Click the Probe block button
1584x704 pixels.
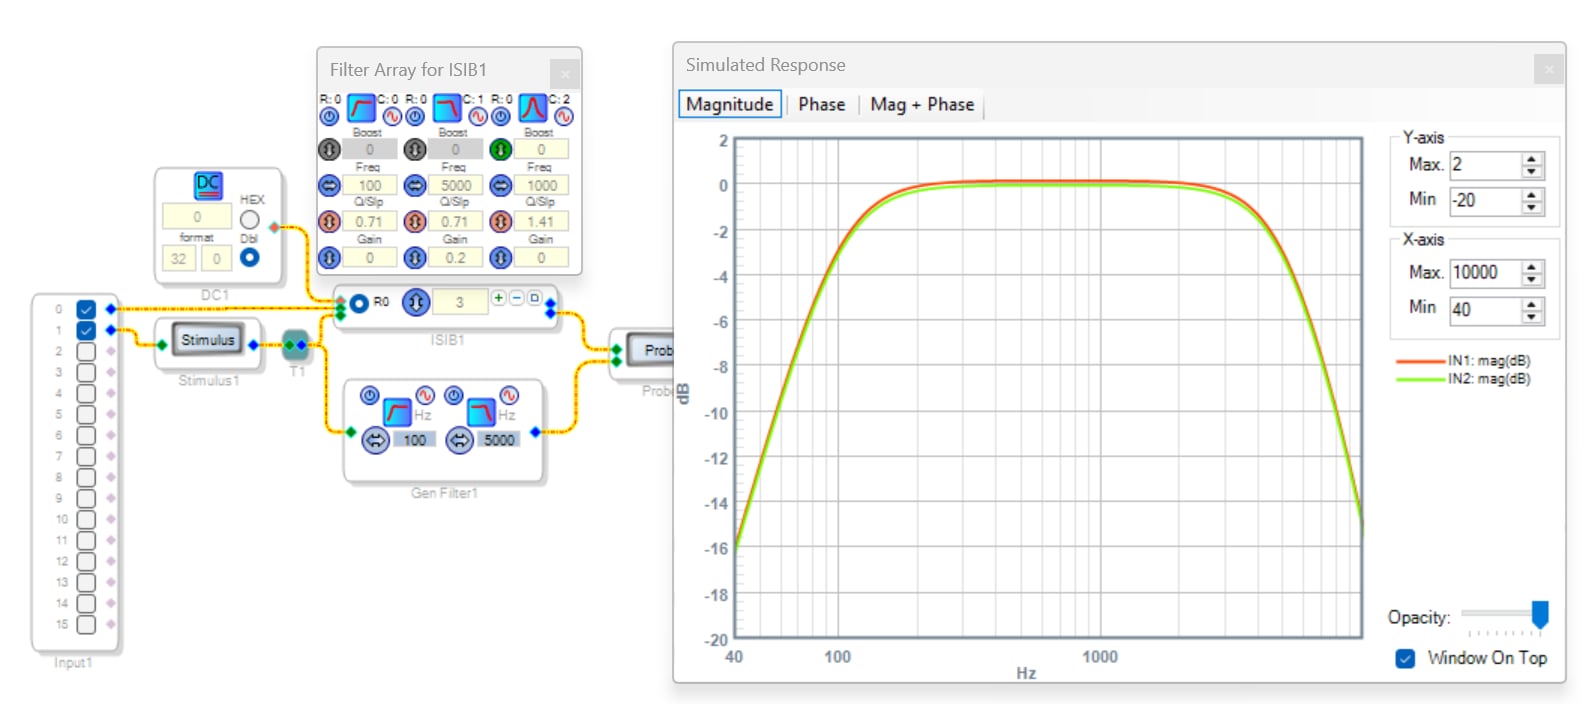point(650,350)
